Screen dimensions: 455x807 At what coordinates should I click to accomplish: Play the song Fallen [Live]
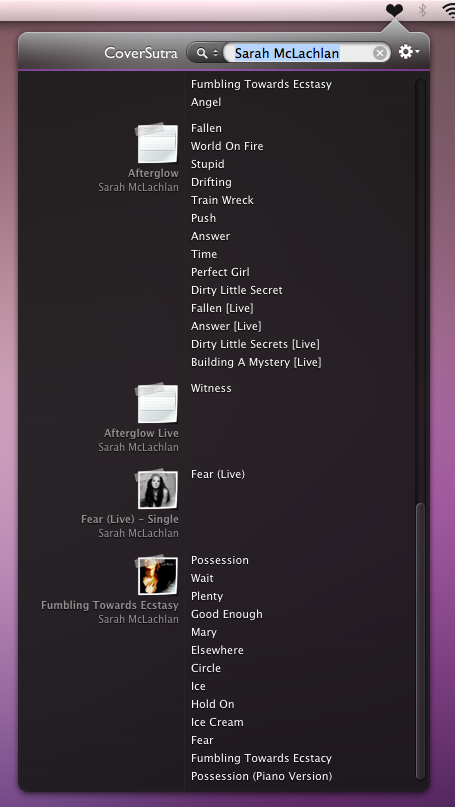coord(222,308)
